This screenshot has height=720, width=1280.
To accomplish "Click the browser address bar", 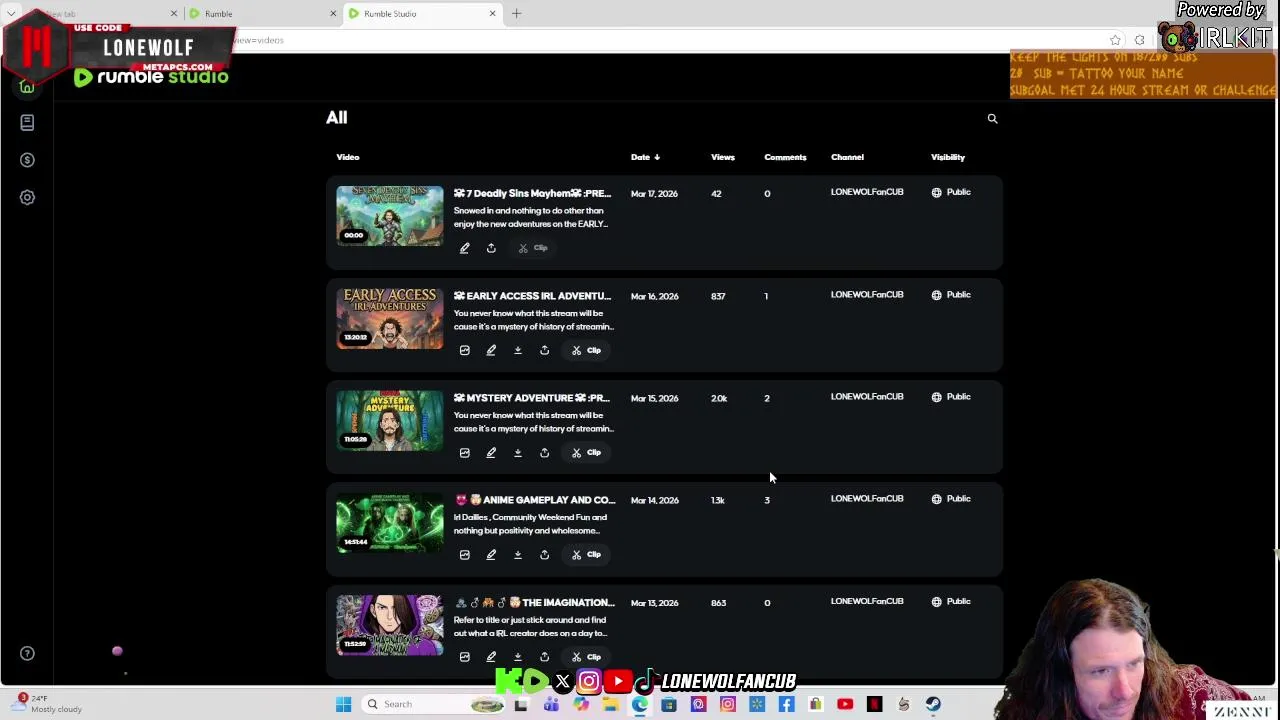I will click(x=660, y=40).
